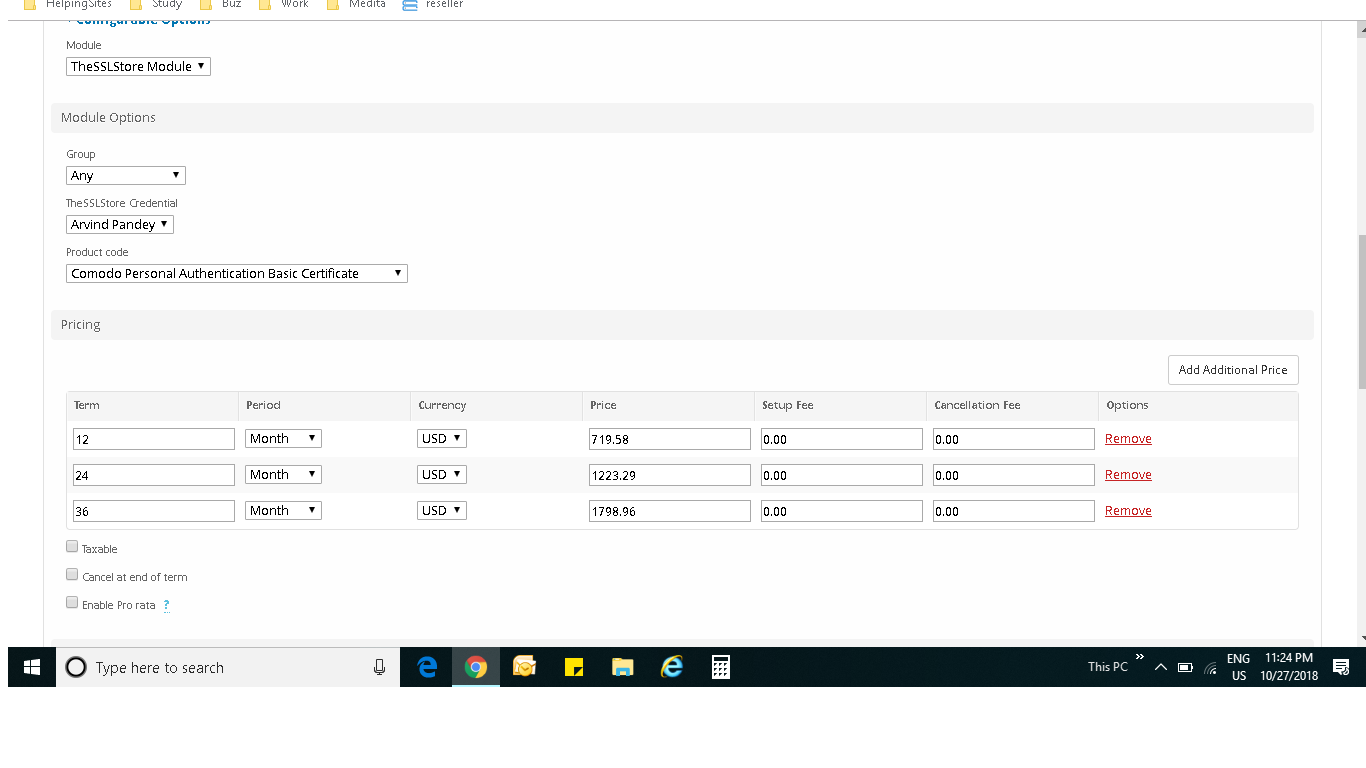
Task: Click the Pricing section header
Action: [x=682, y=325]
